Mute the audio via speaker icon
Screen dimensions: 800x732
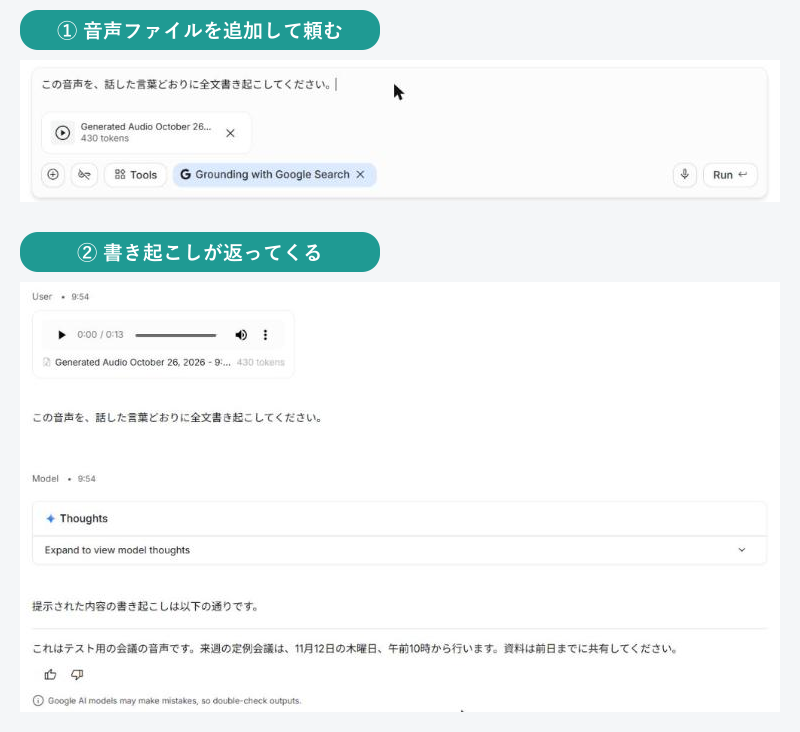[241, 335]
